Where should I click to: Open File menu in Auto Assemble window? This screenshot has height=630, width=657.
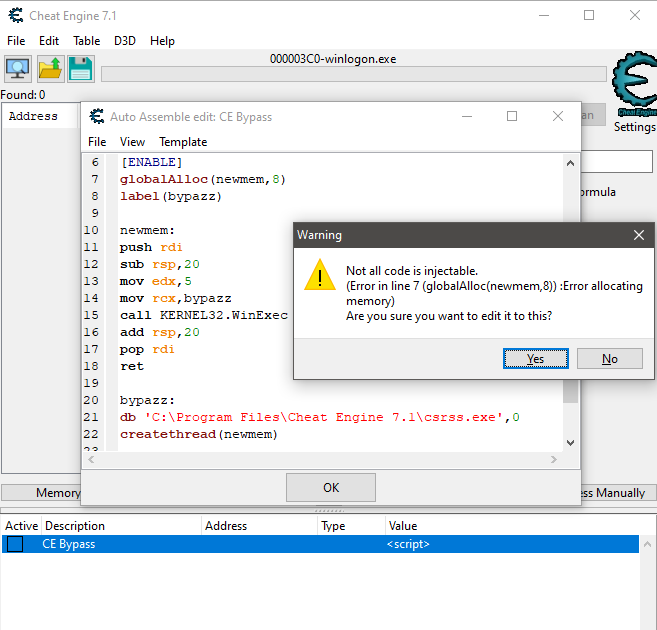pyautogui.click(x=97, y=142)
